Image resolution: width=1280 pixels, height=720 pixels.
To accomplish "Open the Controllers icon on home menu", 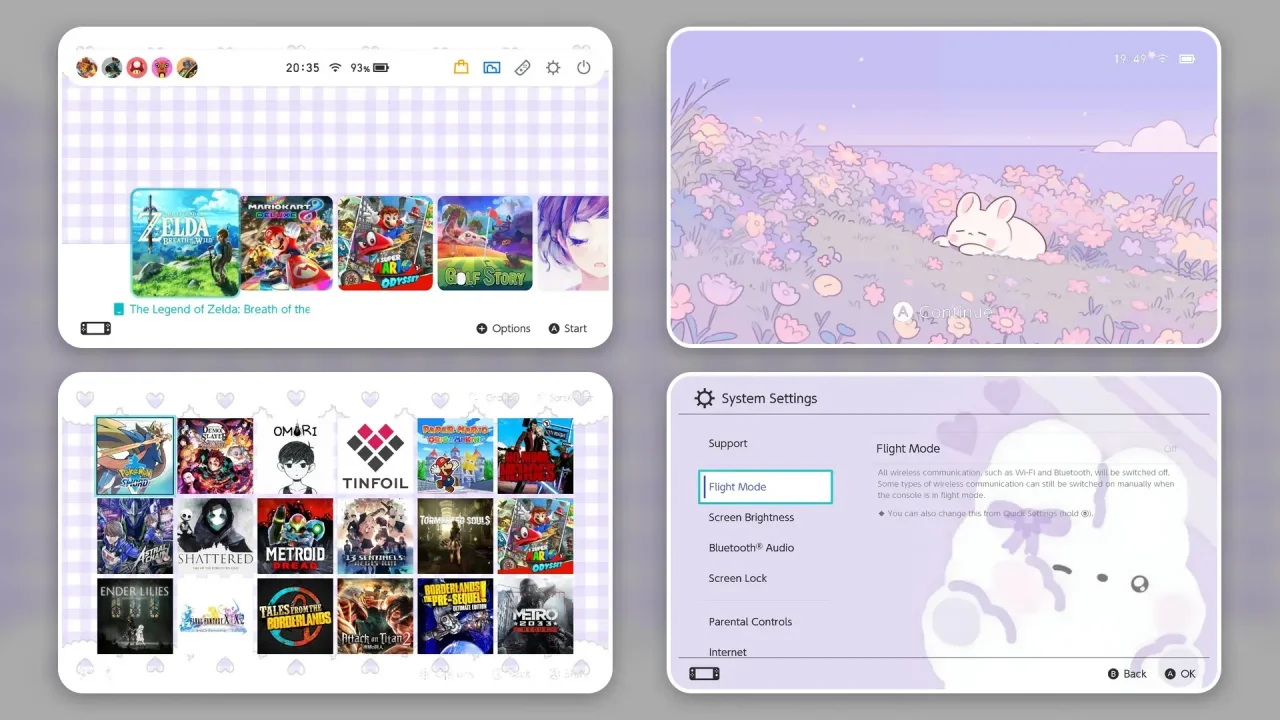I will pyautogui.click(x=522, y=68).
